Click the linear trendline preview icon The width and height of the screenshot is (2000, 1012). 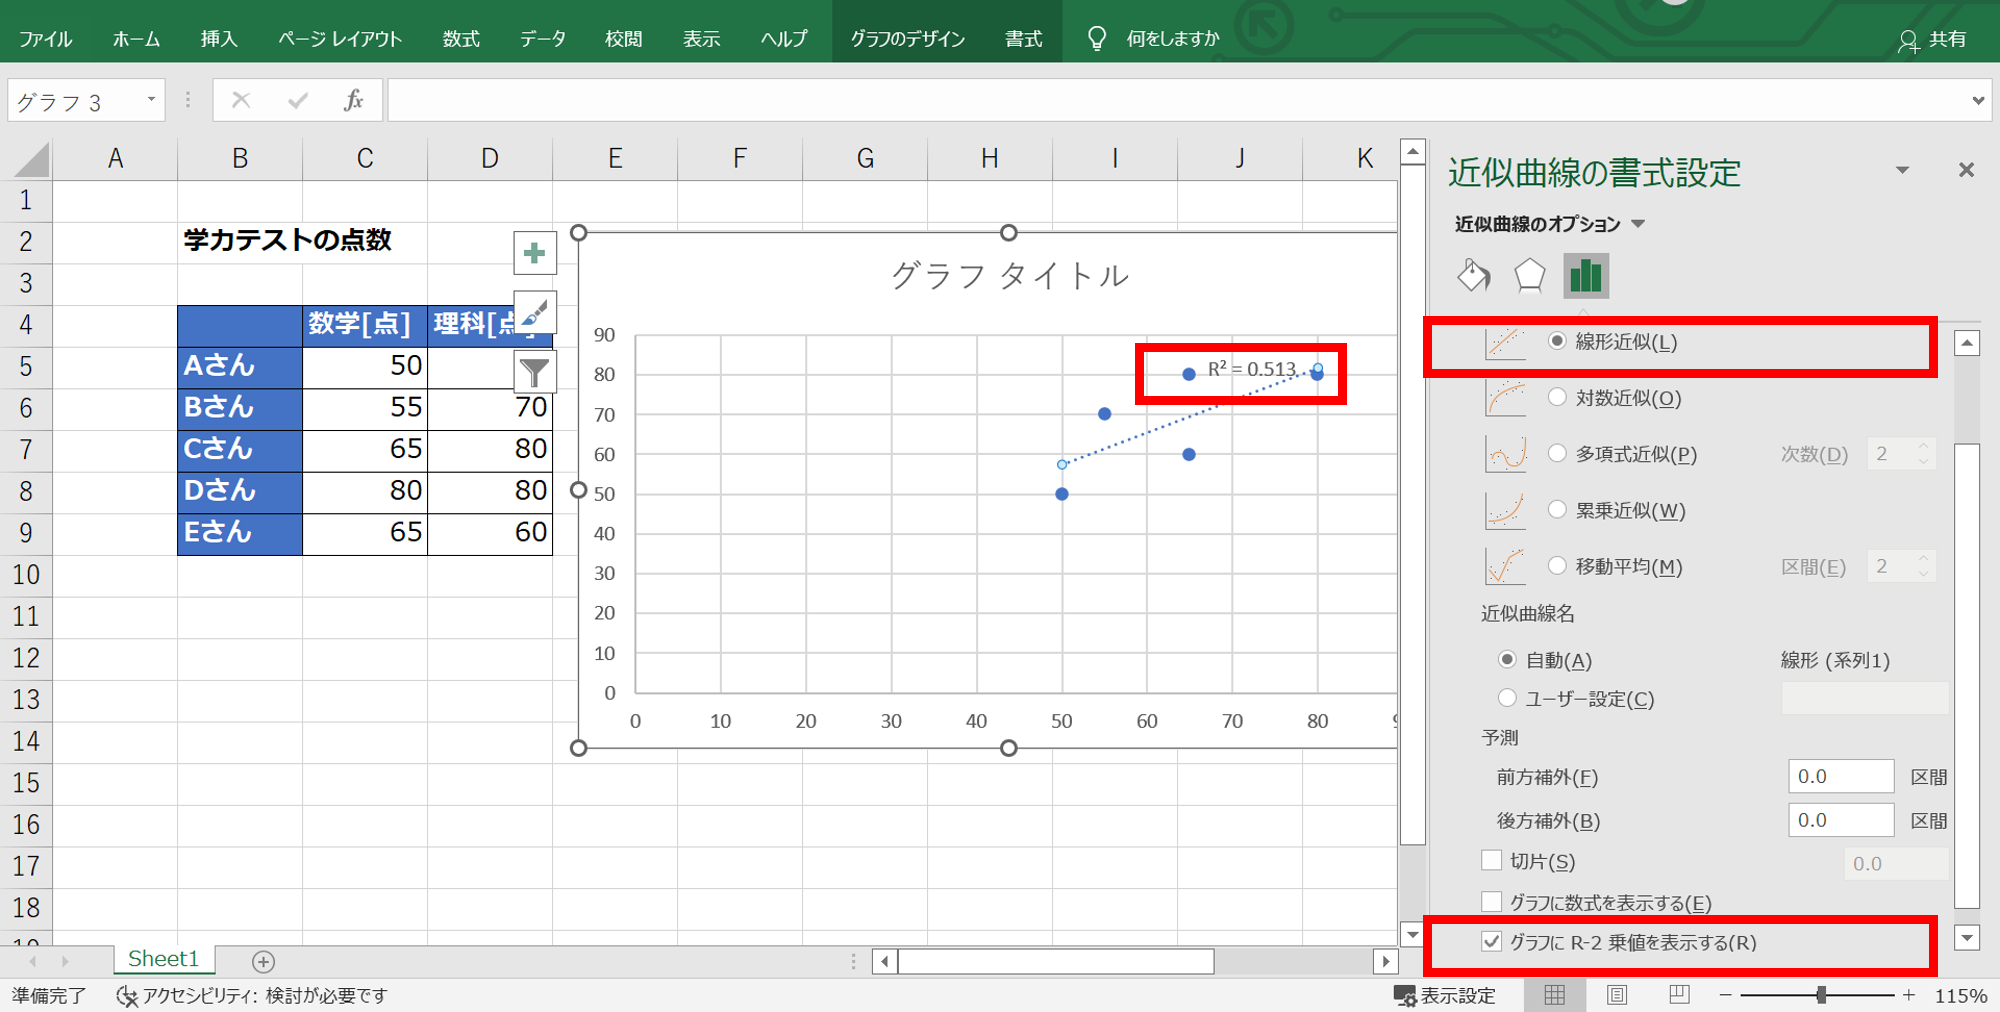1506,342
